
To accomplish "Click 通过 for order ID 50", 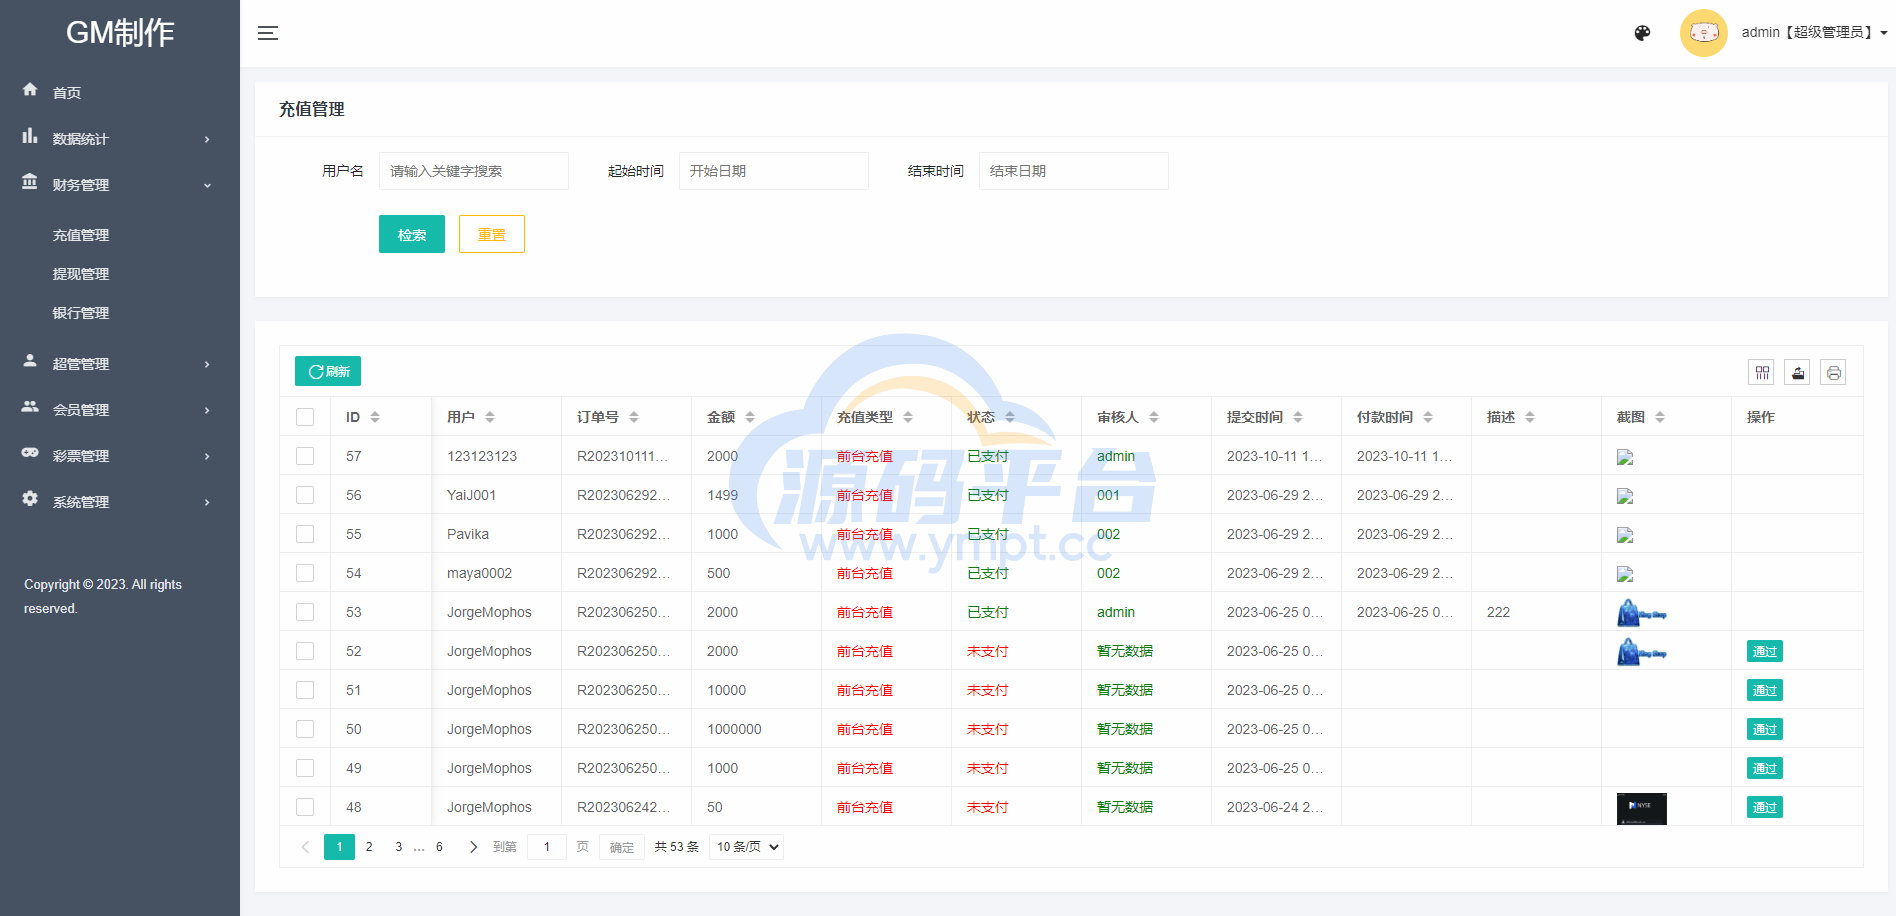I will tap(1765, 729).
